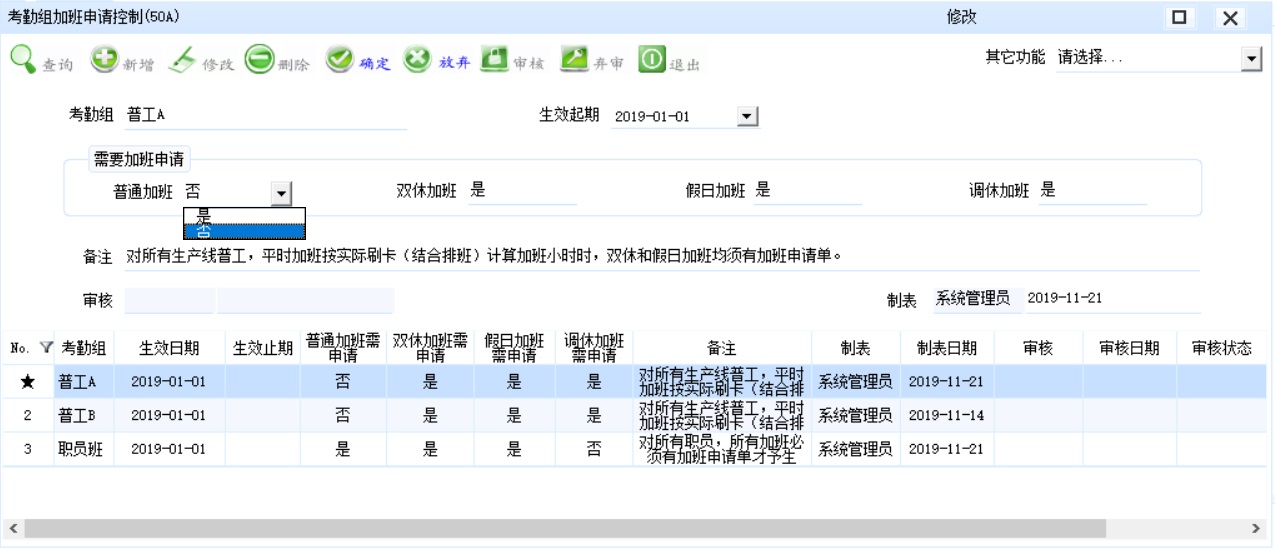Click the horizontal scrollbar right arrow
Image resolution: width=1275 pixels, height=550 pixels.
coord(1257,528)
